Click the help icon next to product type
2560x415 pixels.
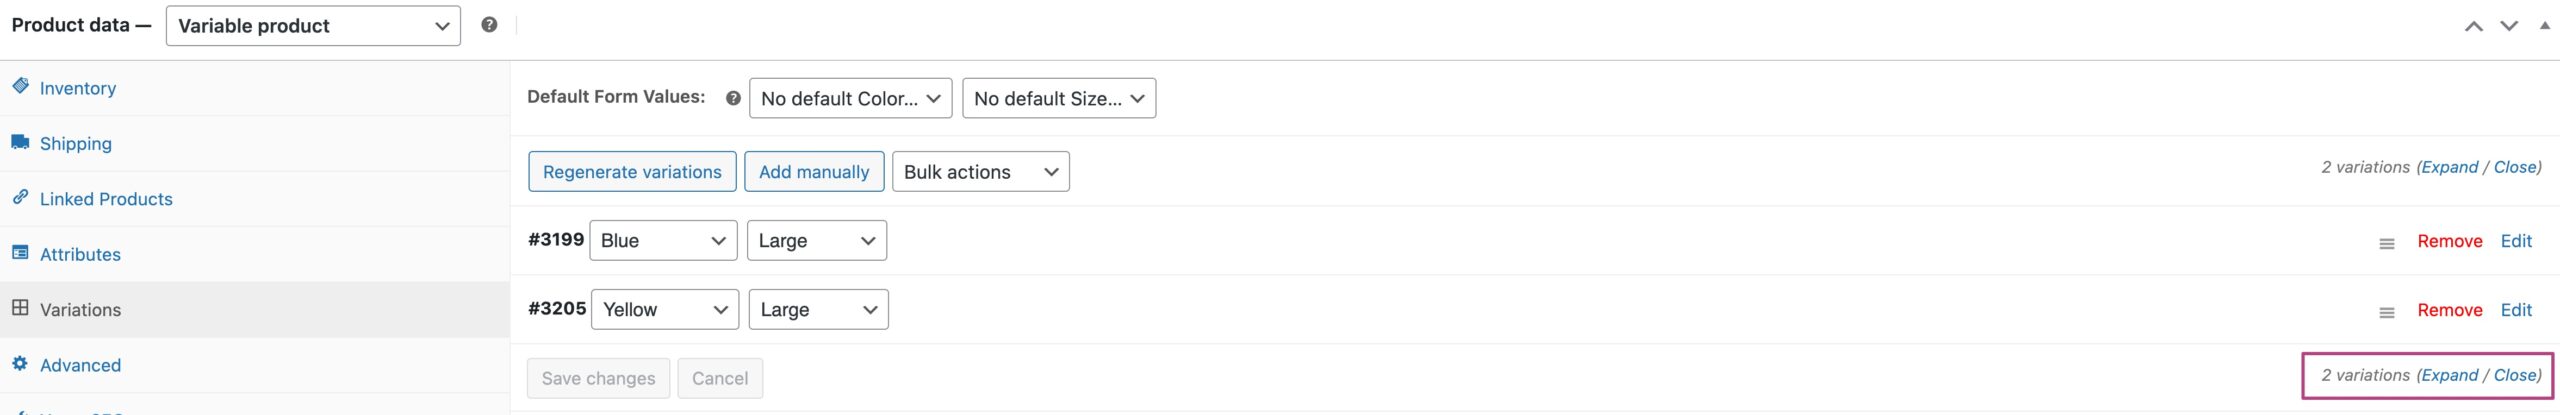point(489,25)
